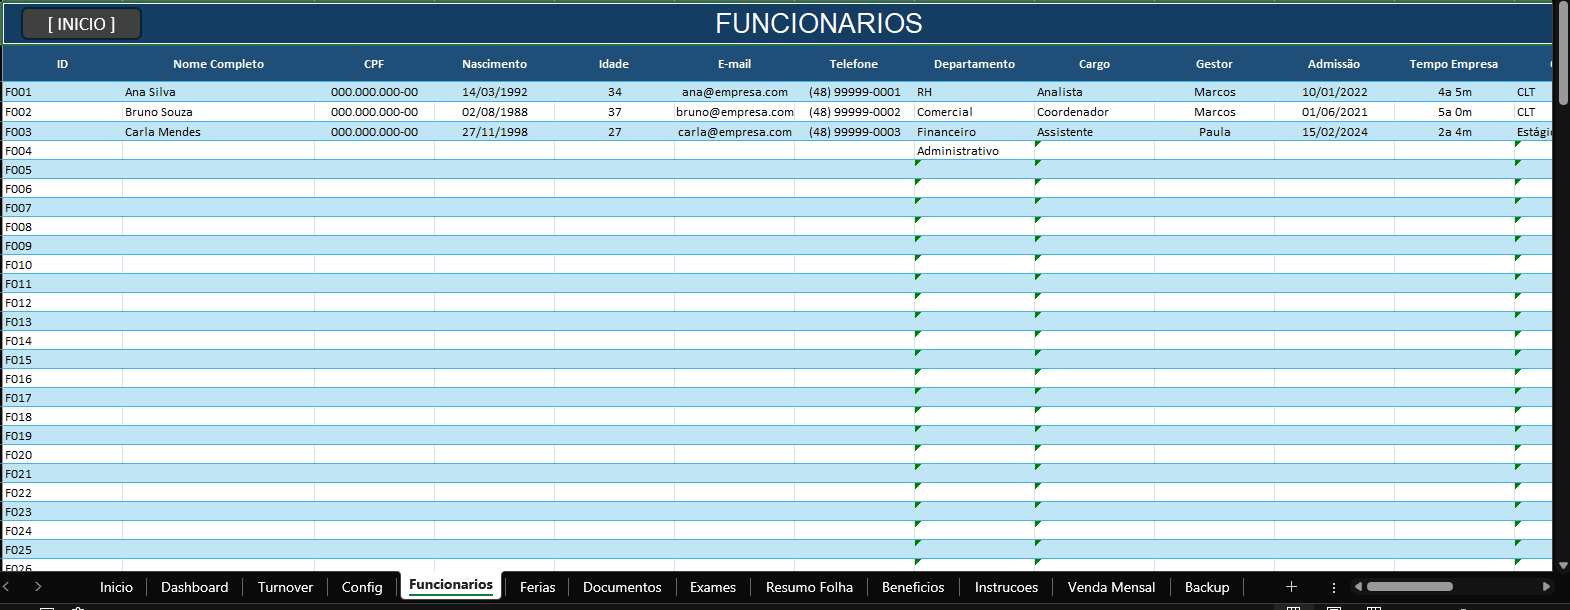This screenshot has height=610, width=1570.
Task: Select the E-mail column header
Action: click(x=734, y=64)
